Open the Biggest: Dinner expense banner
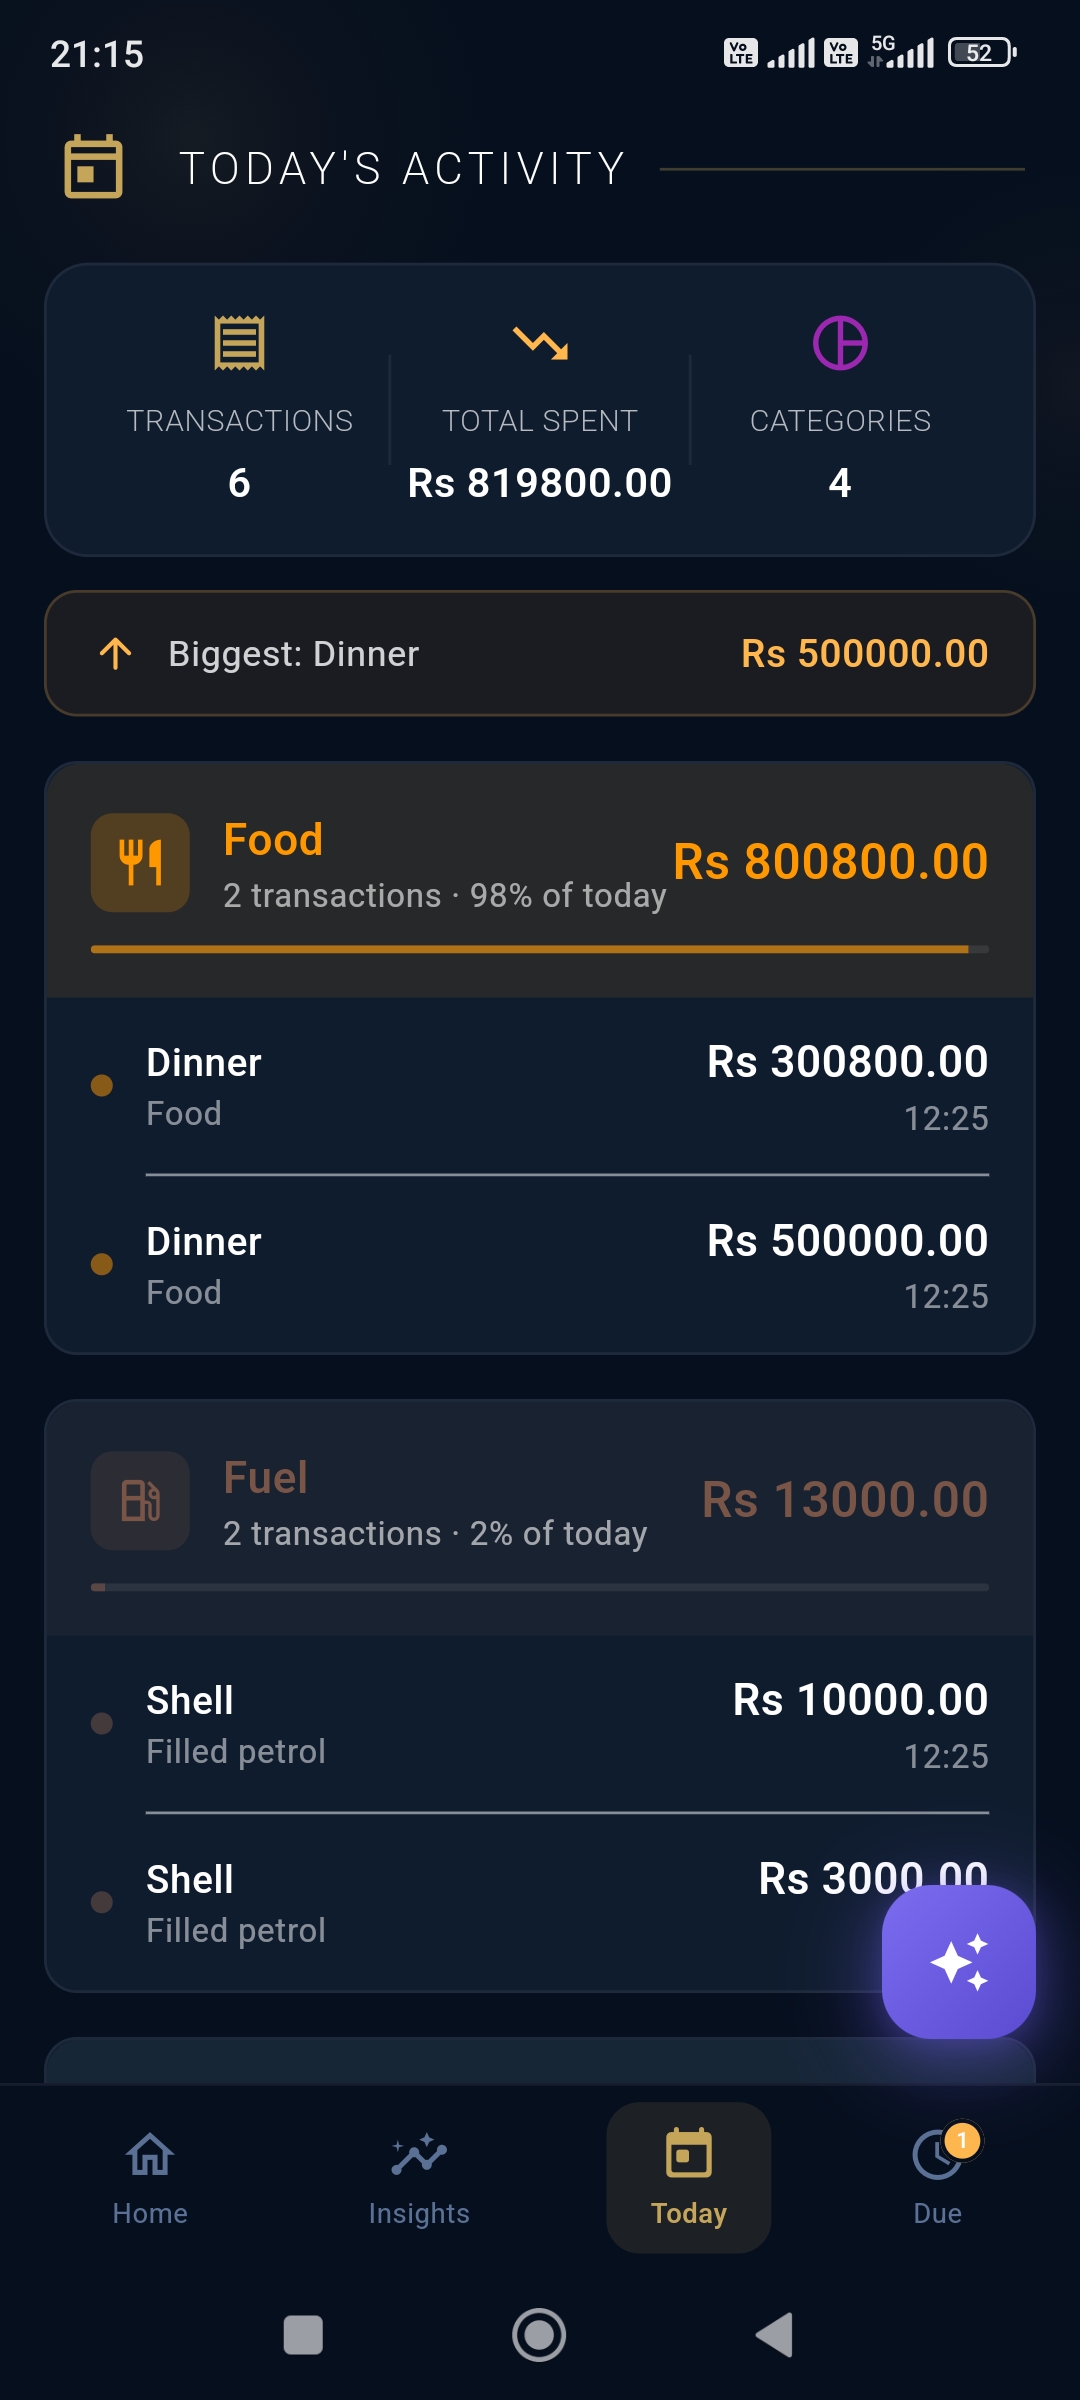This screenshot has height=2400, width=1080. tap(540, 654)
